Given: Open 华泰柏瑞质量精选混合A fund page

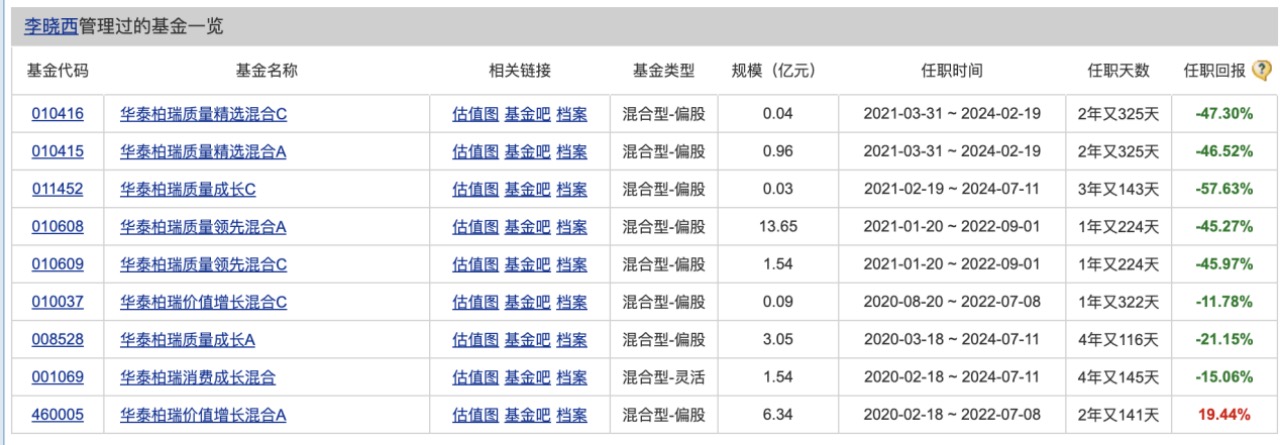Looking at the screenshot, I should click(x=203, y=152).
